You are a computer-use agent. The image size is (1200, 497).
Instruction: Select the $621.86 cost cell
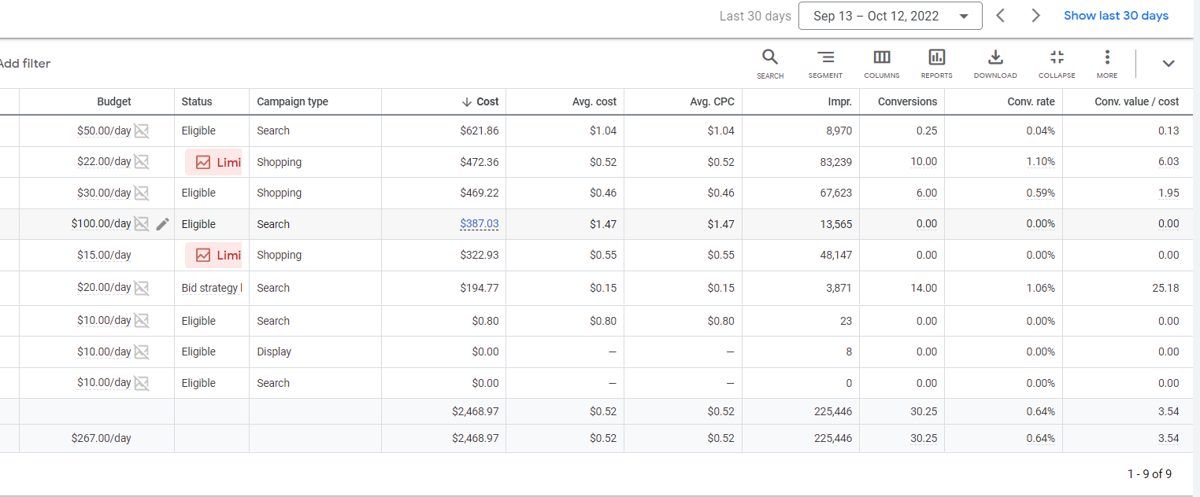479,131
